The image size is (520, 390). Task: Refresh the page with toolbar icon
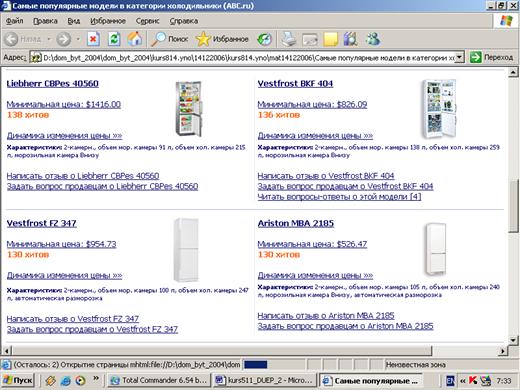(114, 39)
